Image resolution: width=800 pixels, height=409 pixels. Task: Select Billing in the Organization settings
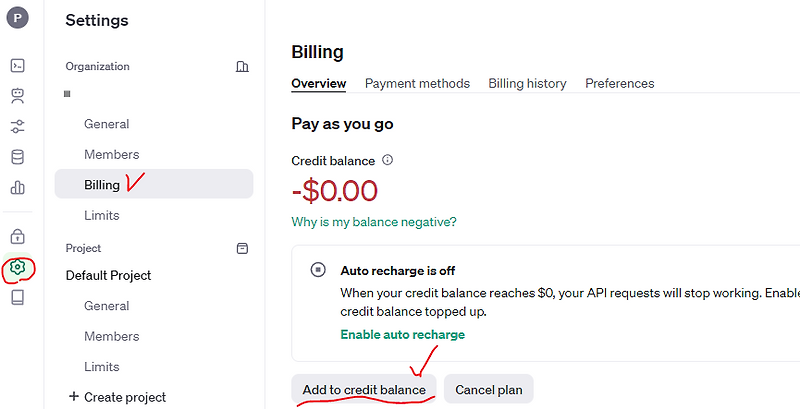click(102, 185)
